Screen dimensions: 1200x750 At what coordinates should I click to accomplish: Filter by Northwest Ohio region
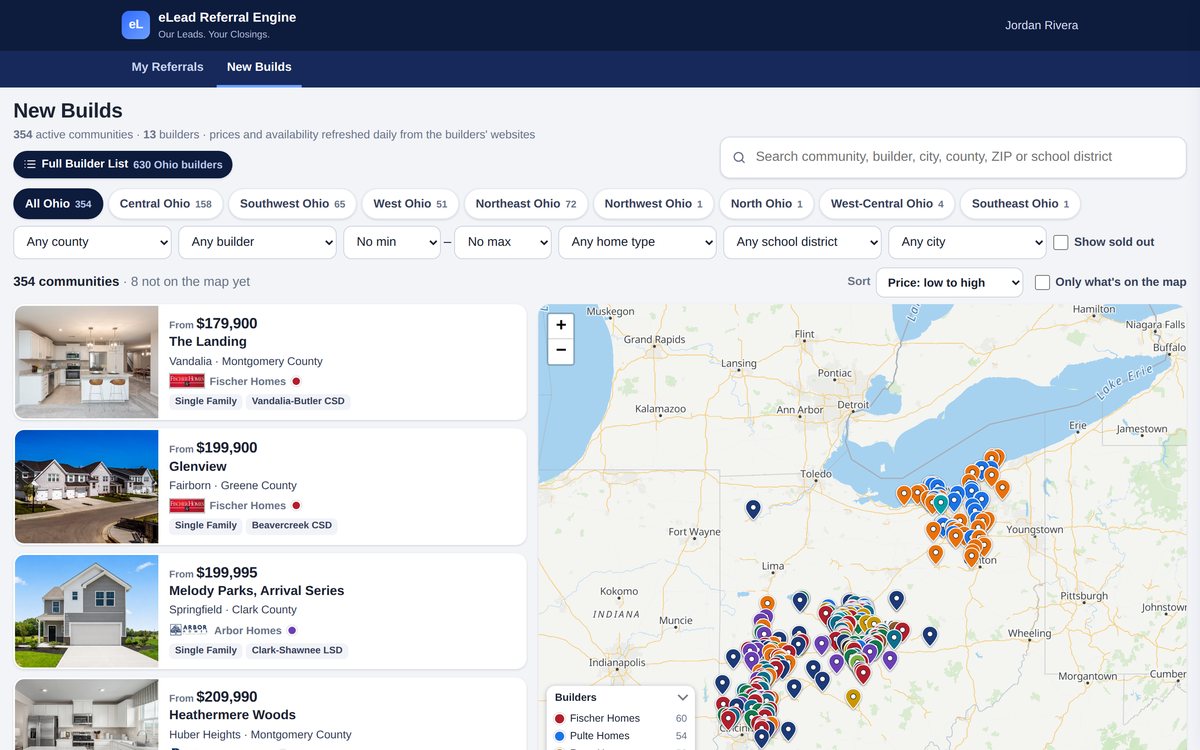click(653, 203)
